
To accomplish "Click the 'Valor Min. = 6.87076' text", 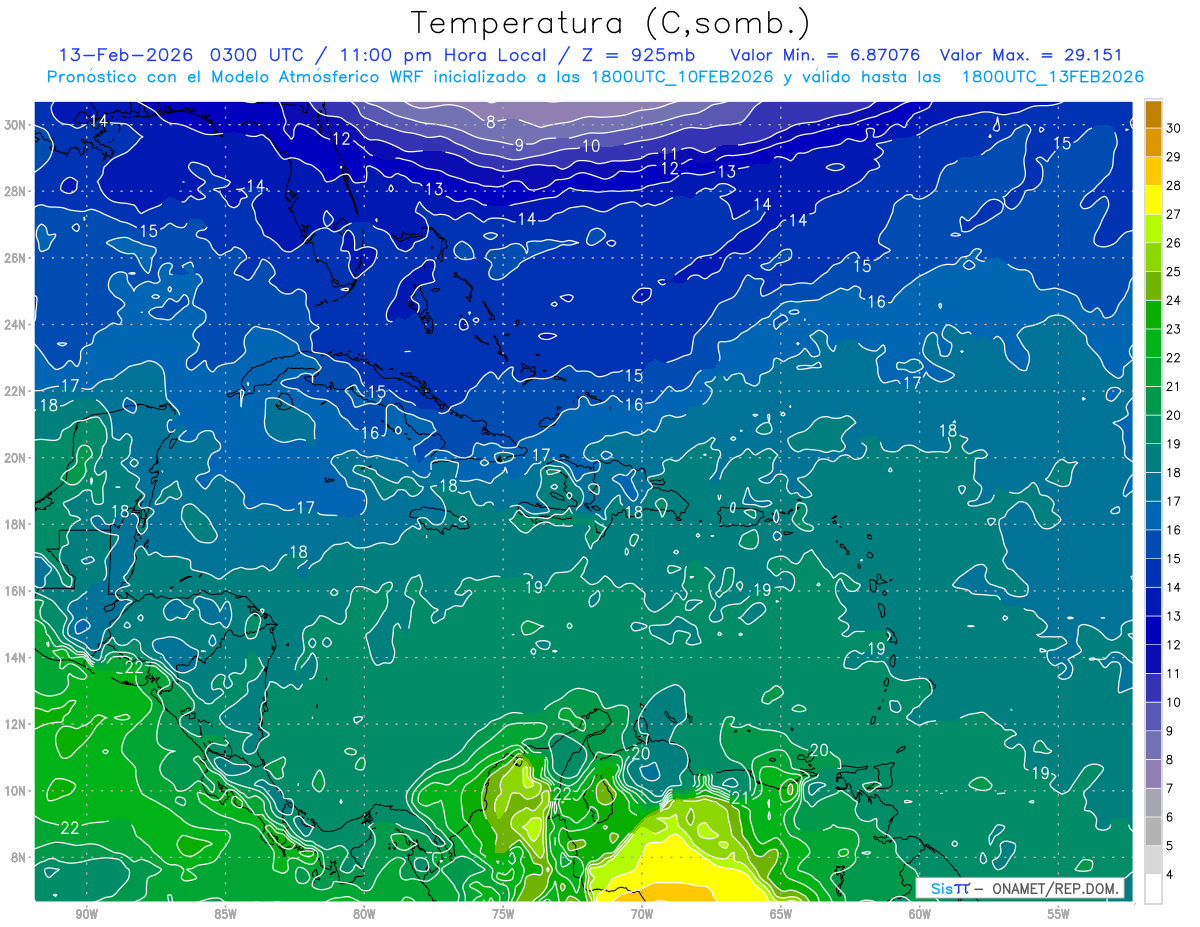I will pos(827,55).
